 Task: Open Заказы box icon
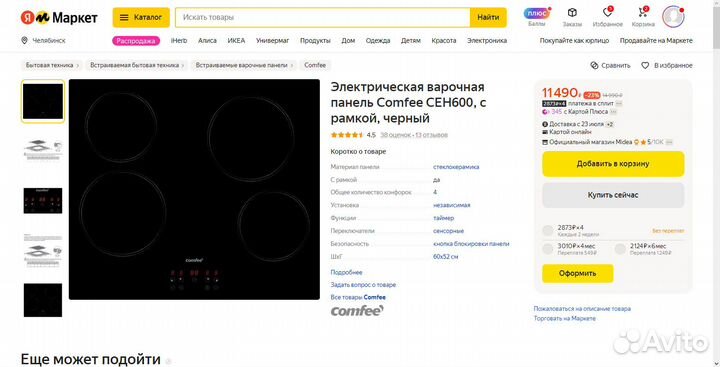pos(572,17)
